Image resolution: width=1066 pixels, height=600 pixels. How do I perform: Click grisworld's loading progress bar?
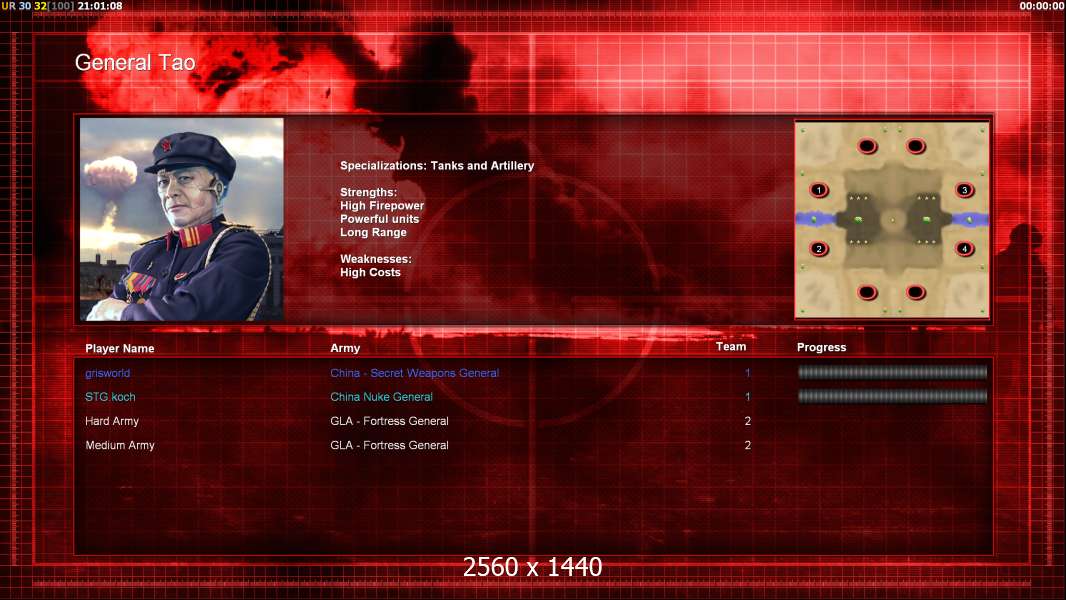tap(892, 372)
